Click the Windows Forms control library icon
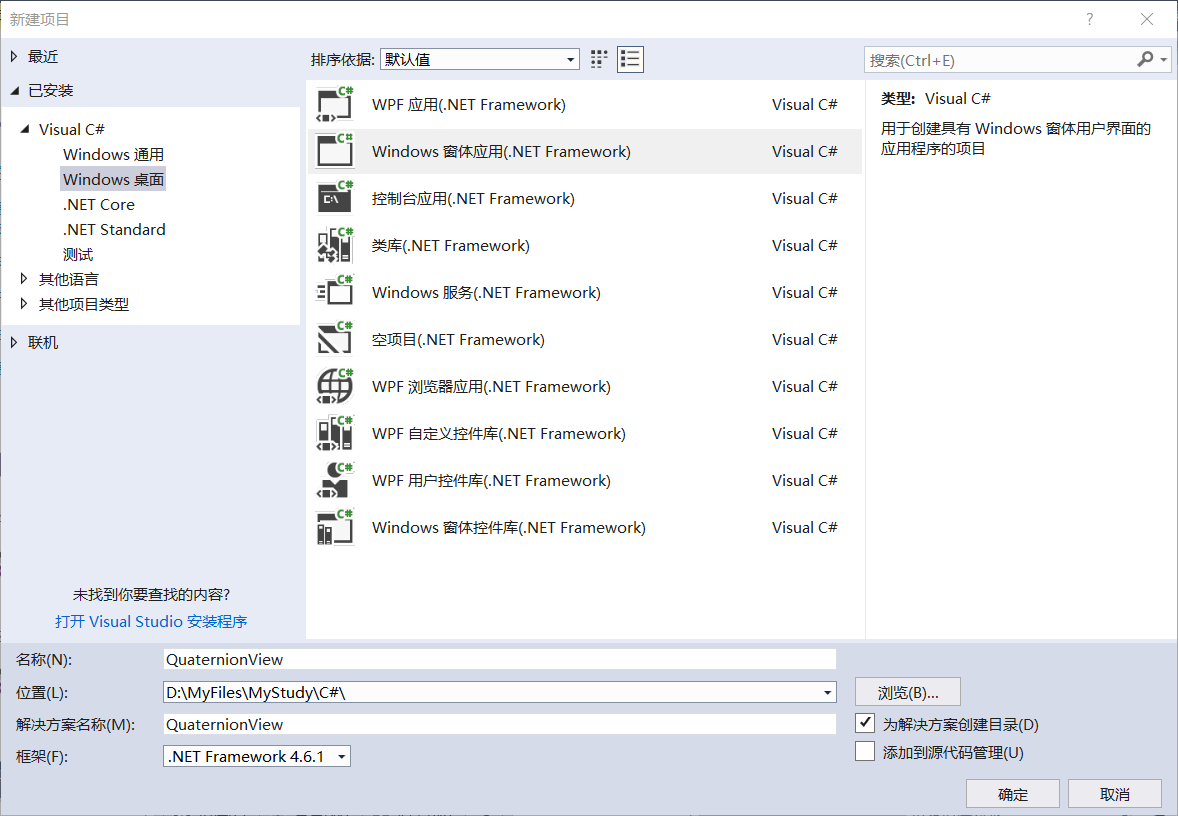This screenshot has width=1178, height=816. click(x=334, y=527)
